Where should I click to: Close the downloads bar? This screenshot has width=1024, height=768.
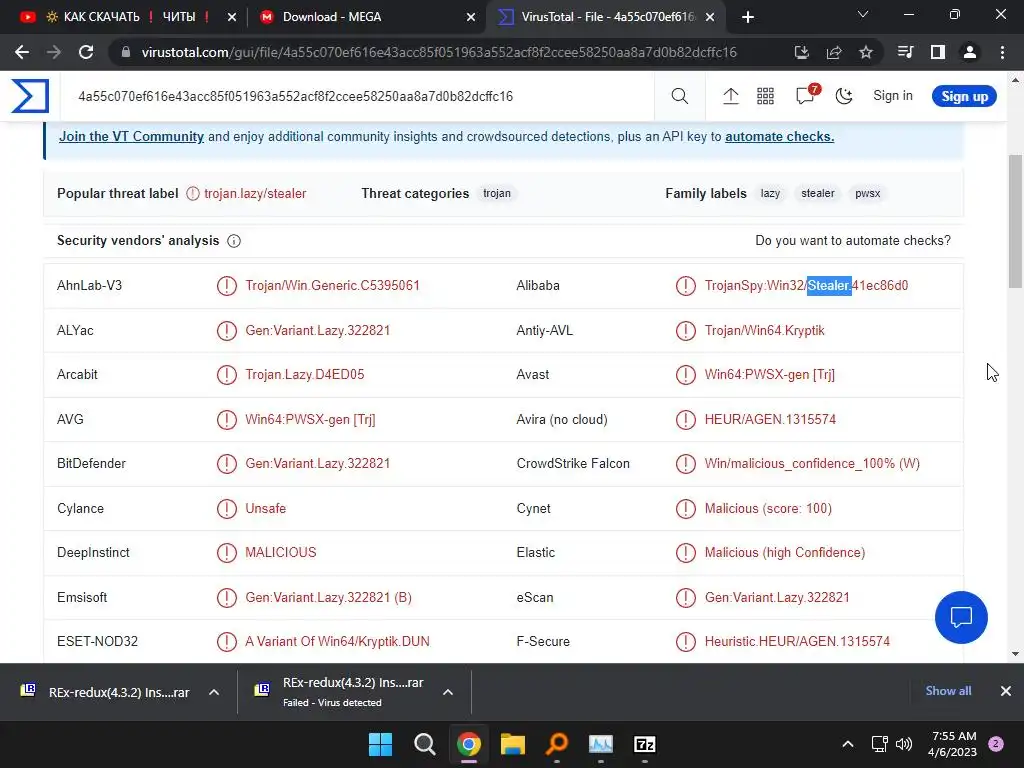click(x=1006, y=691)
